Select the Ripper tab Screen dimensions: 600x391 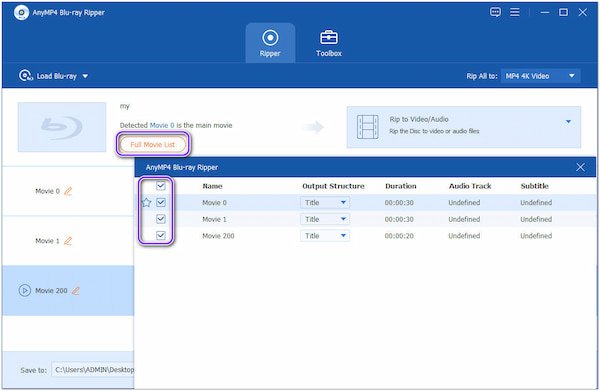click(x=270, y=42)
